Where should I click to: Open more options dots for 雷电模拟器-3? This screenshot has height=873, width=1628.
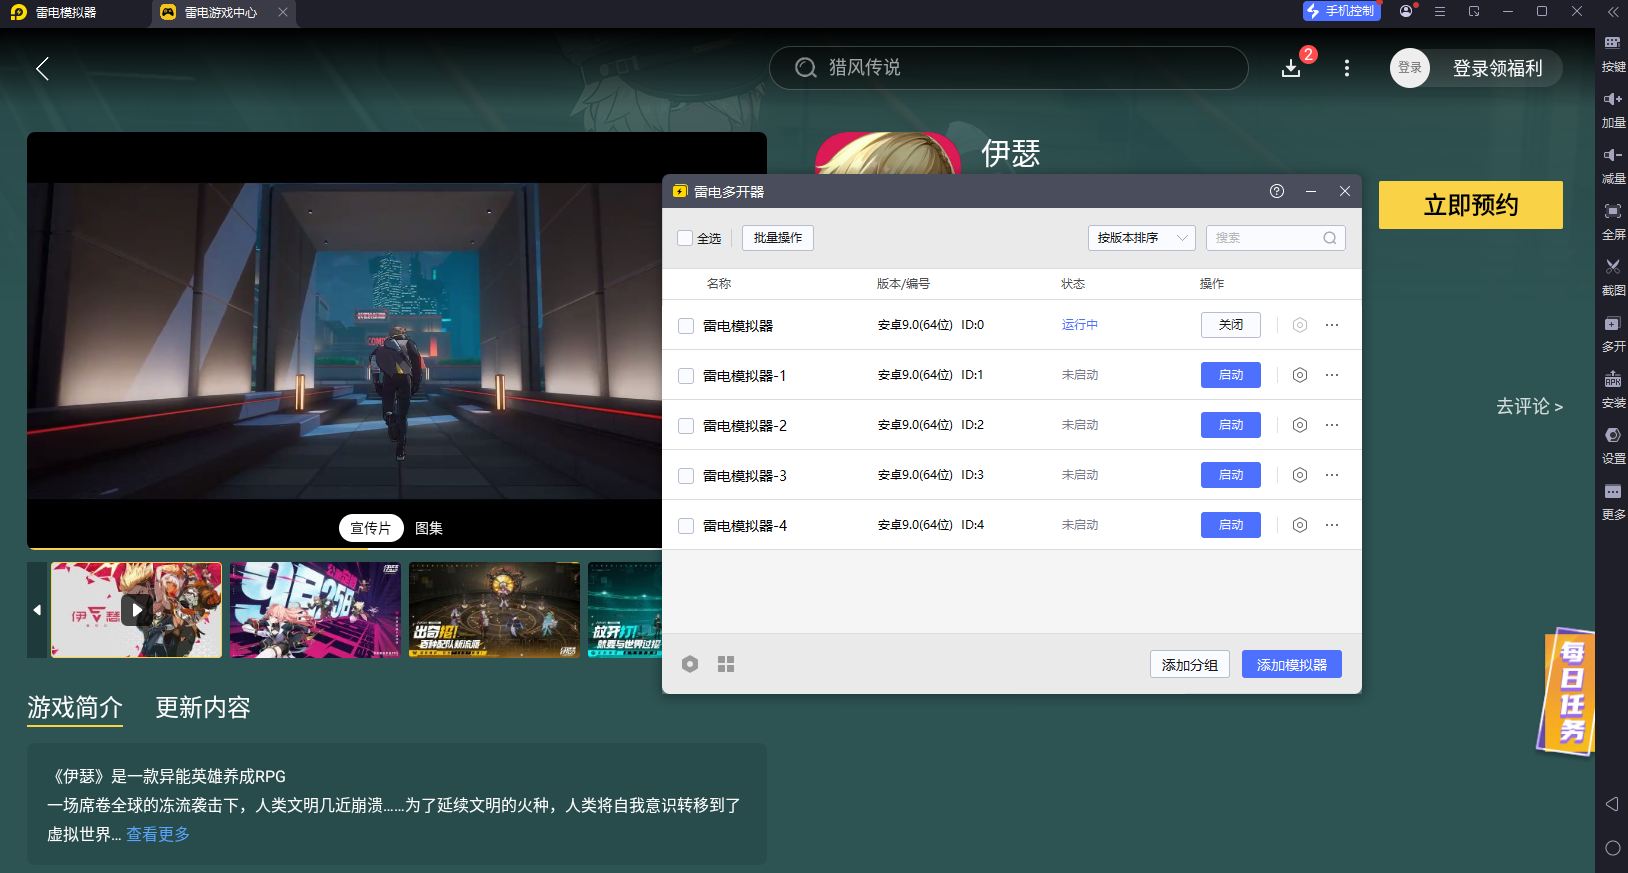coord(1332,475)
